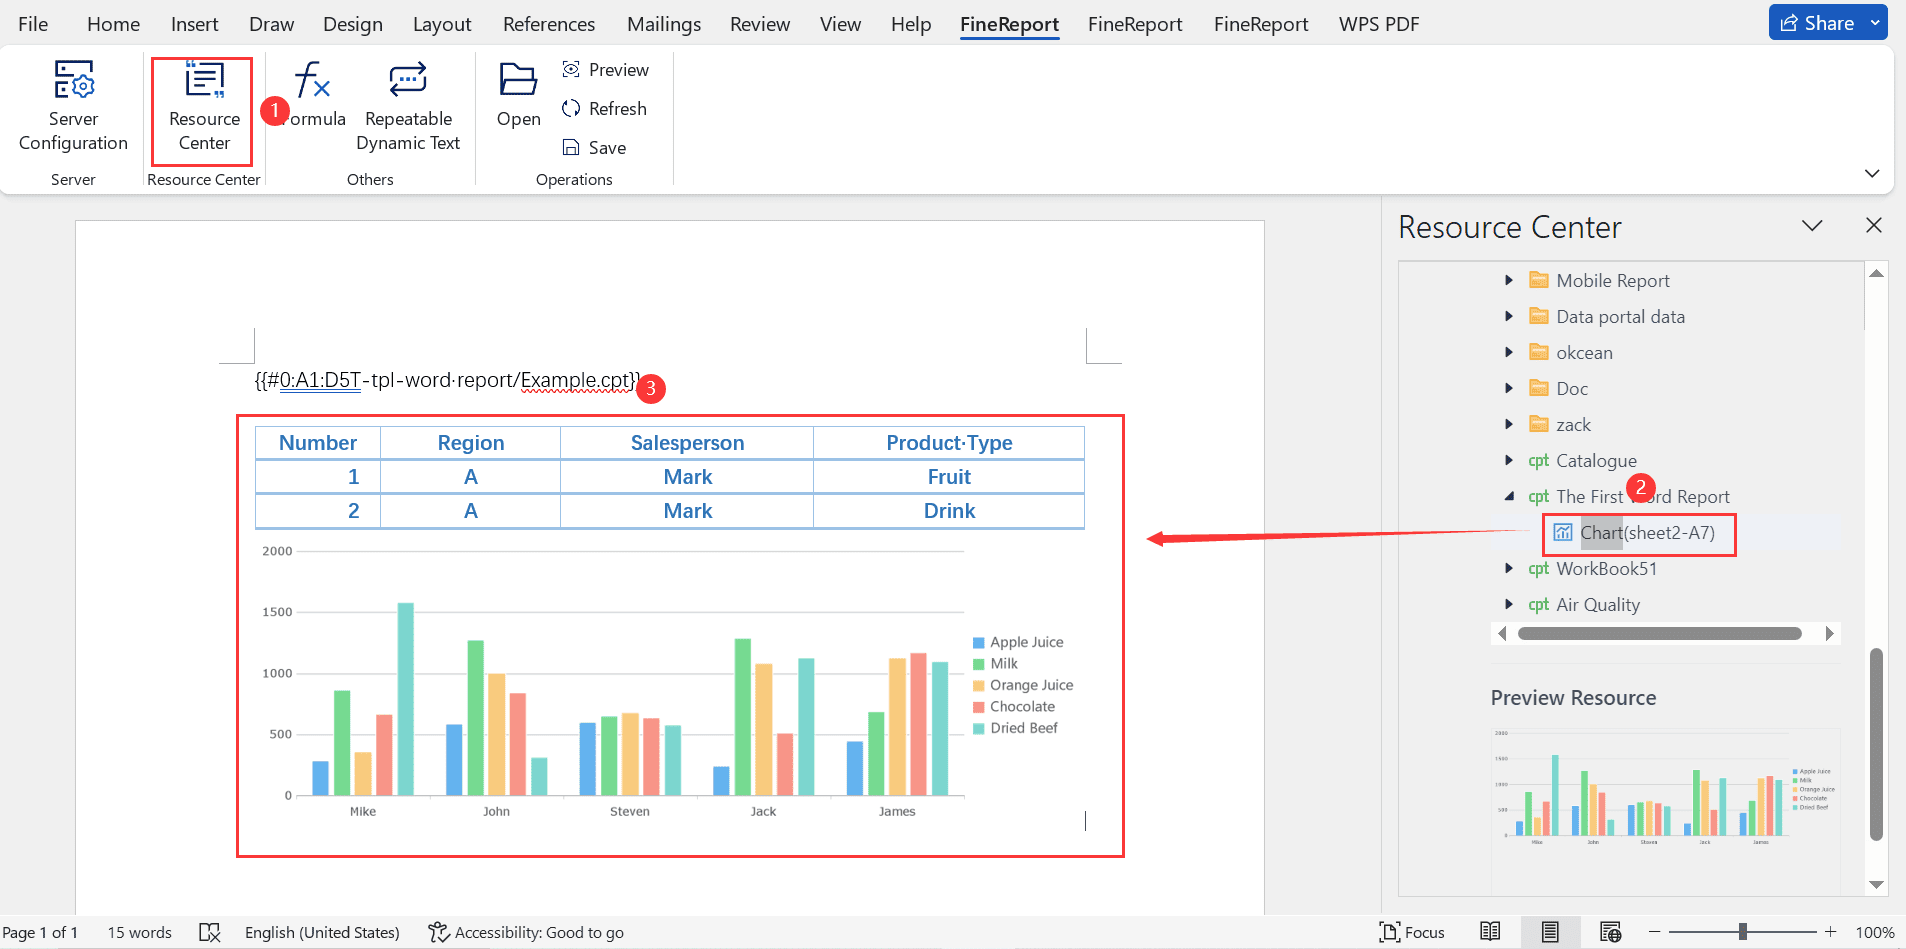Click the spelling proofing status icon
The width and height of the screenshot is (1906, 949).
209,932
